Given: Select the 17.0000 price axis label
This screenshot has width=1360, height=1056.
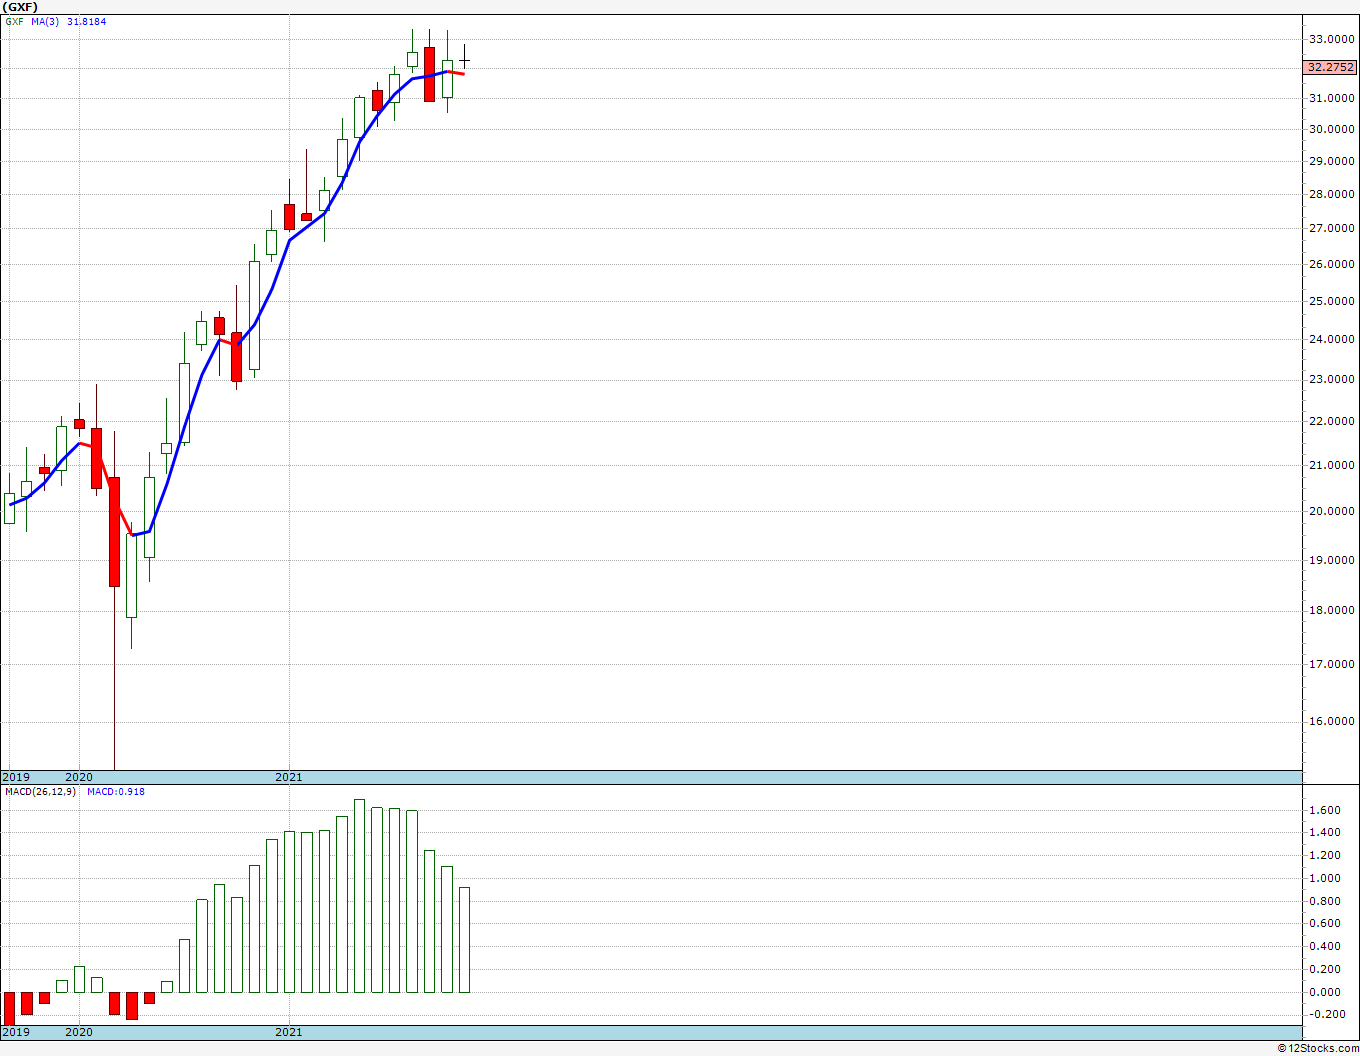Looking at the screenshot, I should tap(1333, 664).
